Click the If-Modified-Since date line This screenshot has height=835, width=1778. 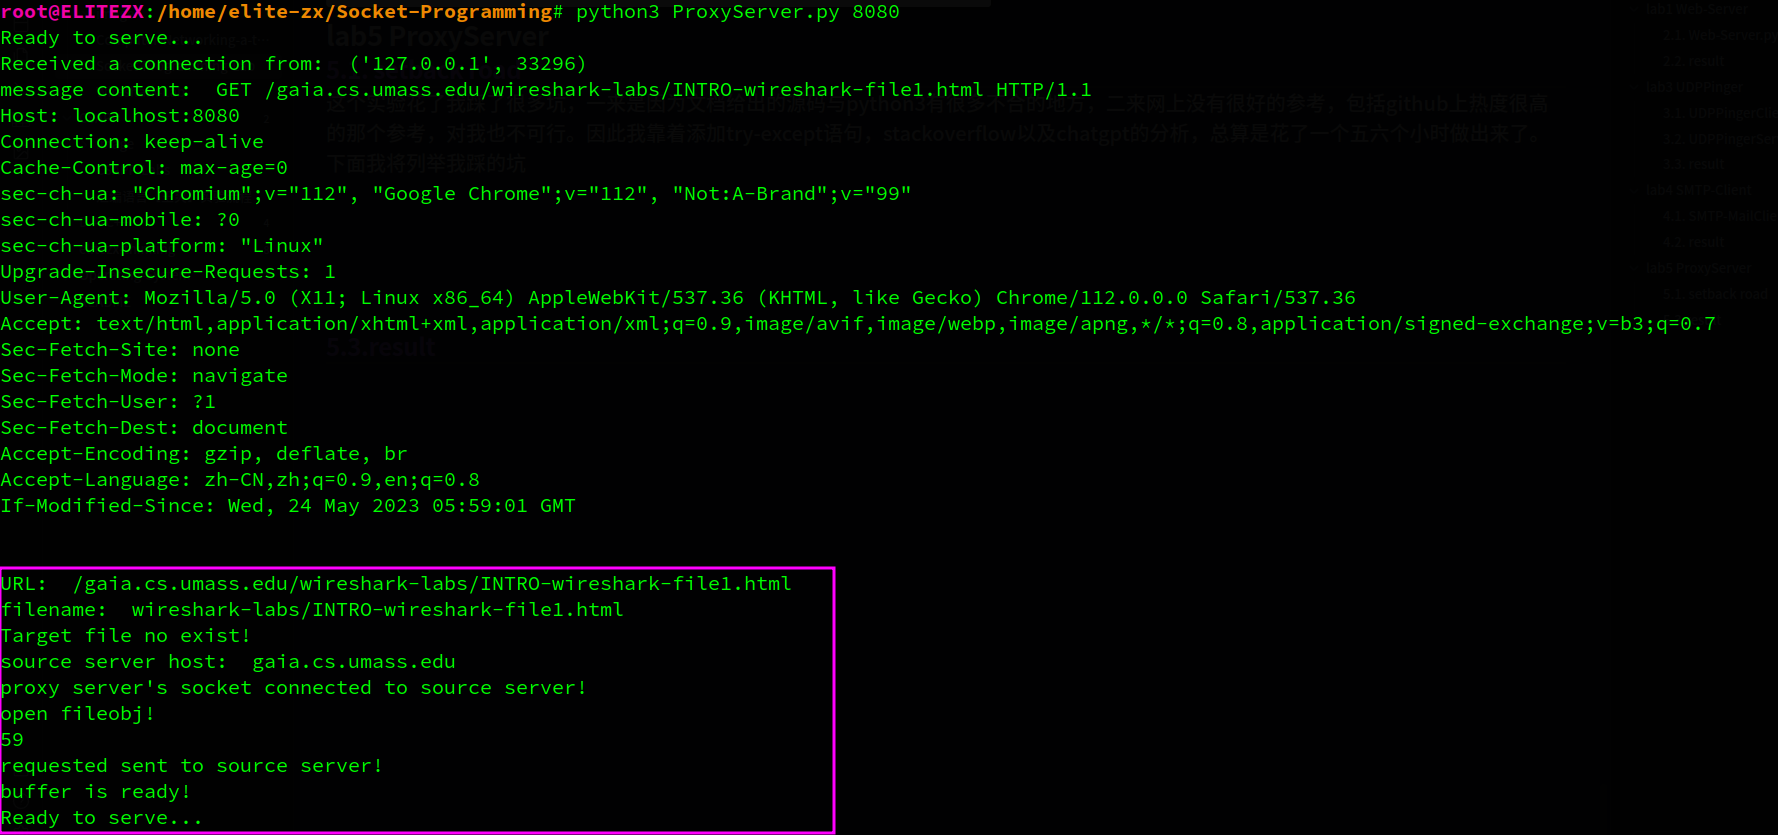(x=288, y=506)
